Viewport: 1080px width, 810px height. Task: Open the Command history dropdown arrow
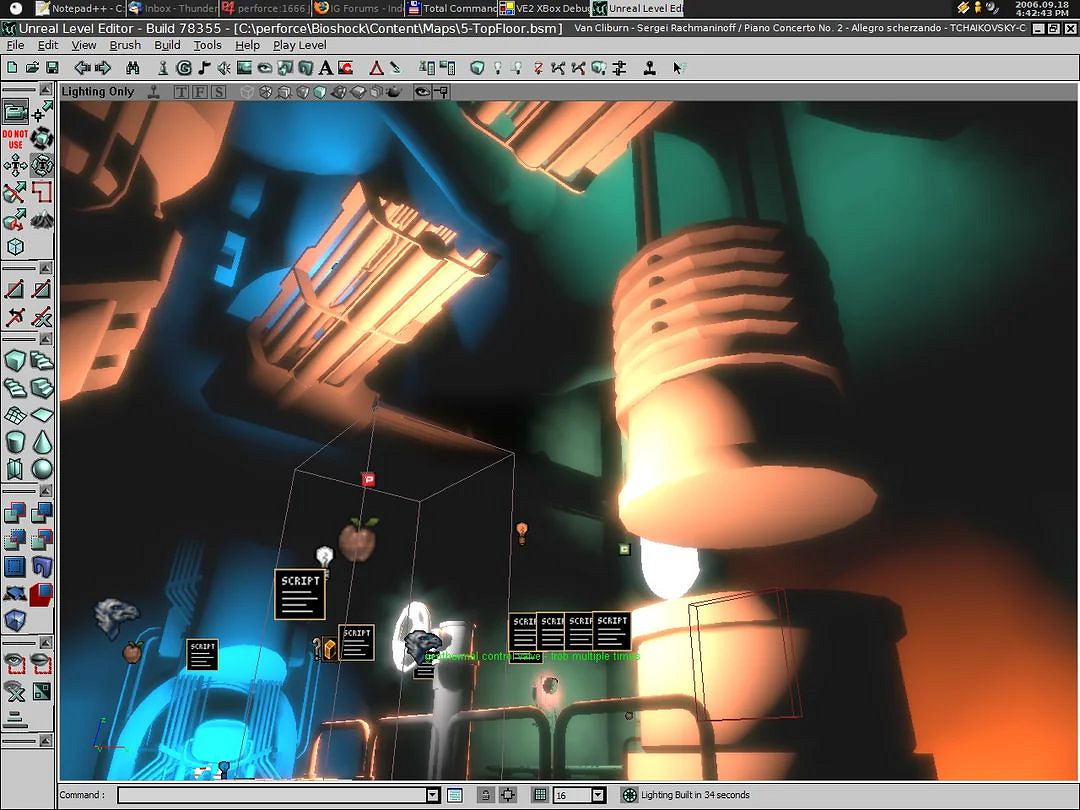pos(433,795)
